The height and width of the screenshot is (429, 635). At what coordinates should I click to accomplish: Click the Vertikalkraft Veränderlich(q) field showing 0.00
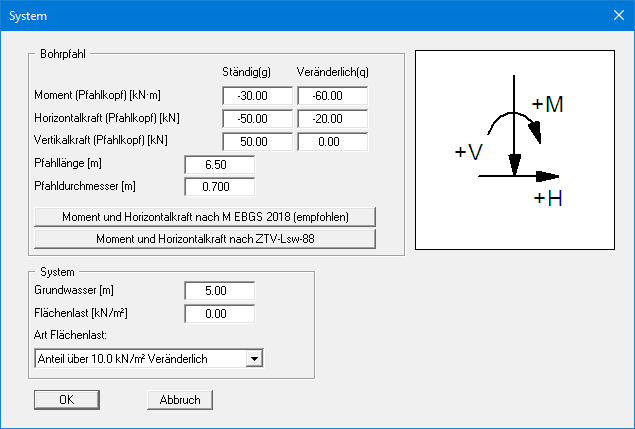(333, 142)
